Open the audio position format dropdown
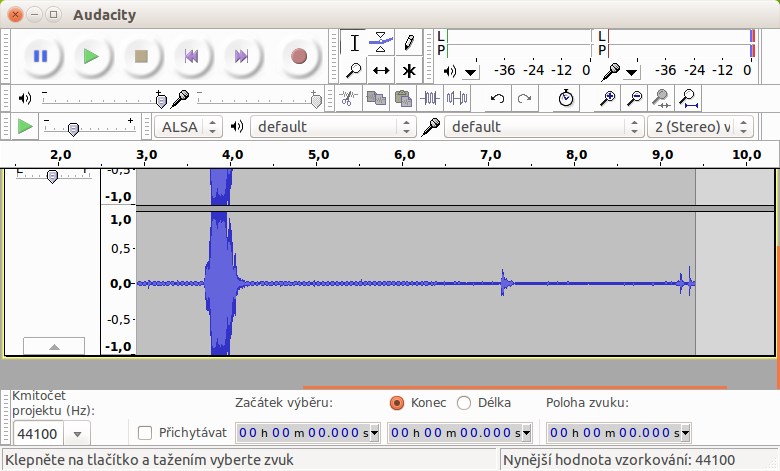The height and width of the screenshot is (471, 780). click(686, 433)
